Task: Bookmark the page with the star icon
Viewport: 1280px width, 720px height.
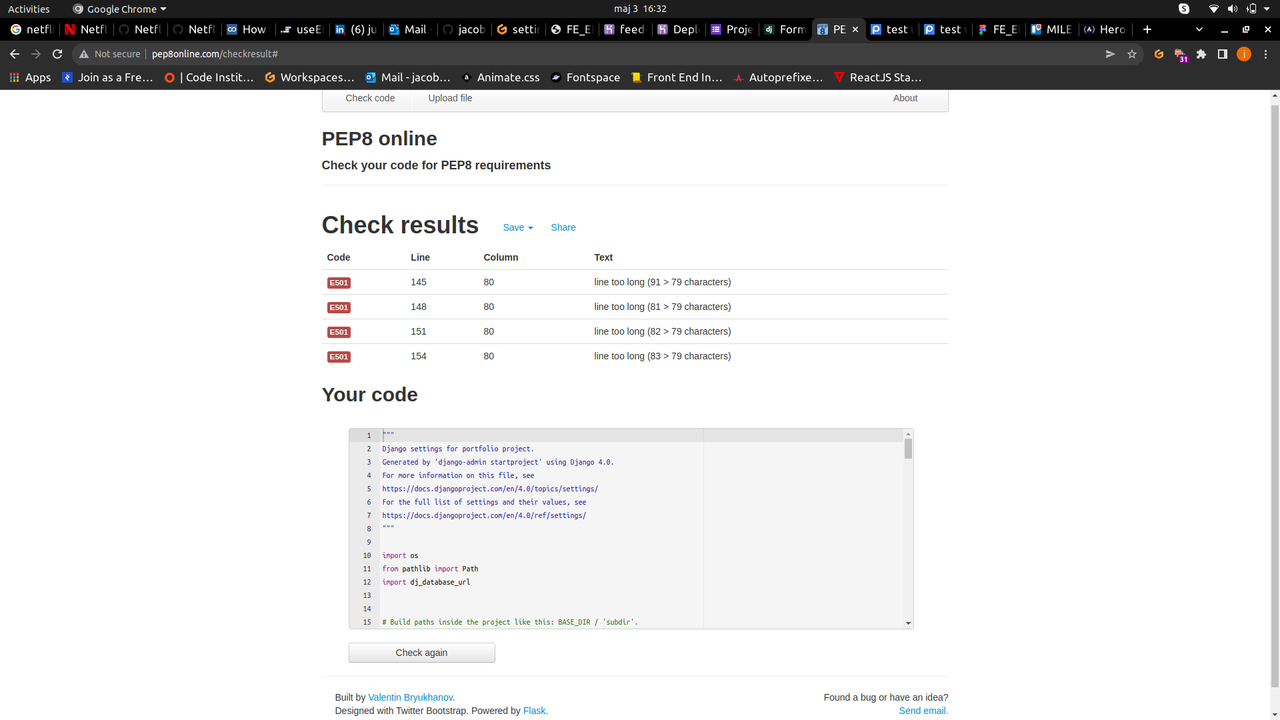Action: click(x=1133, y=54)
